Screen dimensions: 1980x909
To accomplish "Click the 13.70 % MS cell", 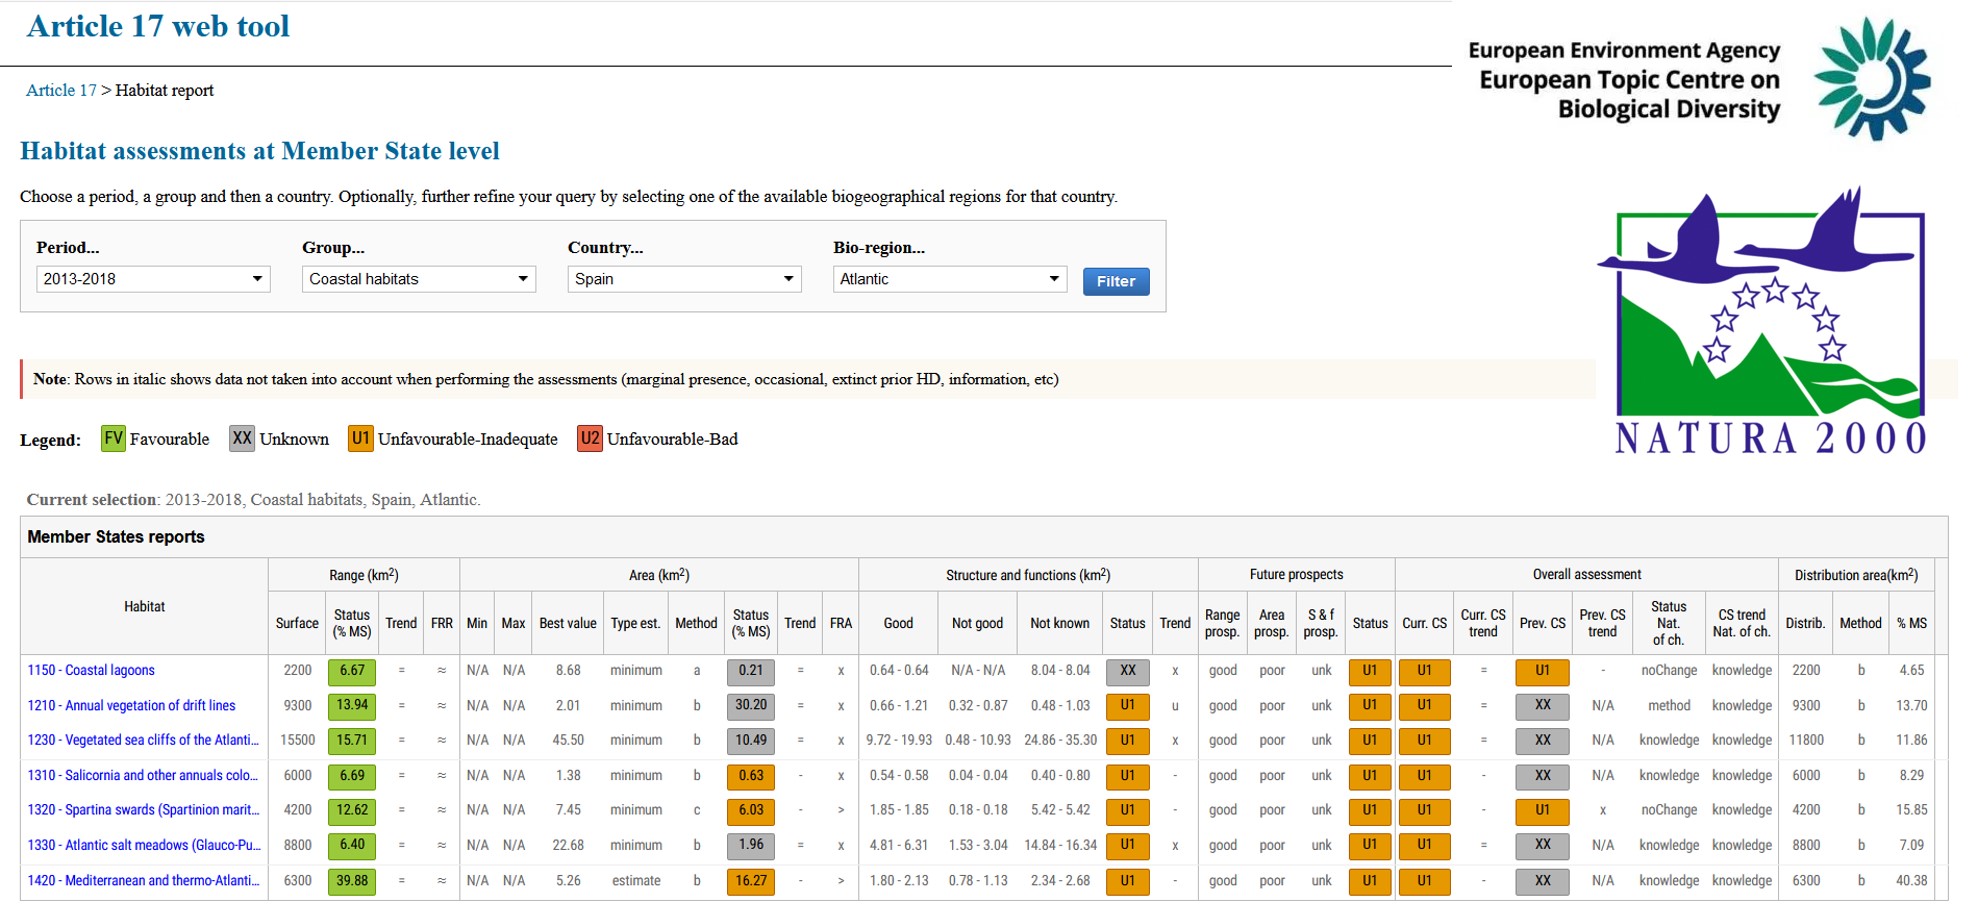I will click(1912, 705).
